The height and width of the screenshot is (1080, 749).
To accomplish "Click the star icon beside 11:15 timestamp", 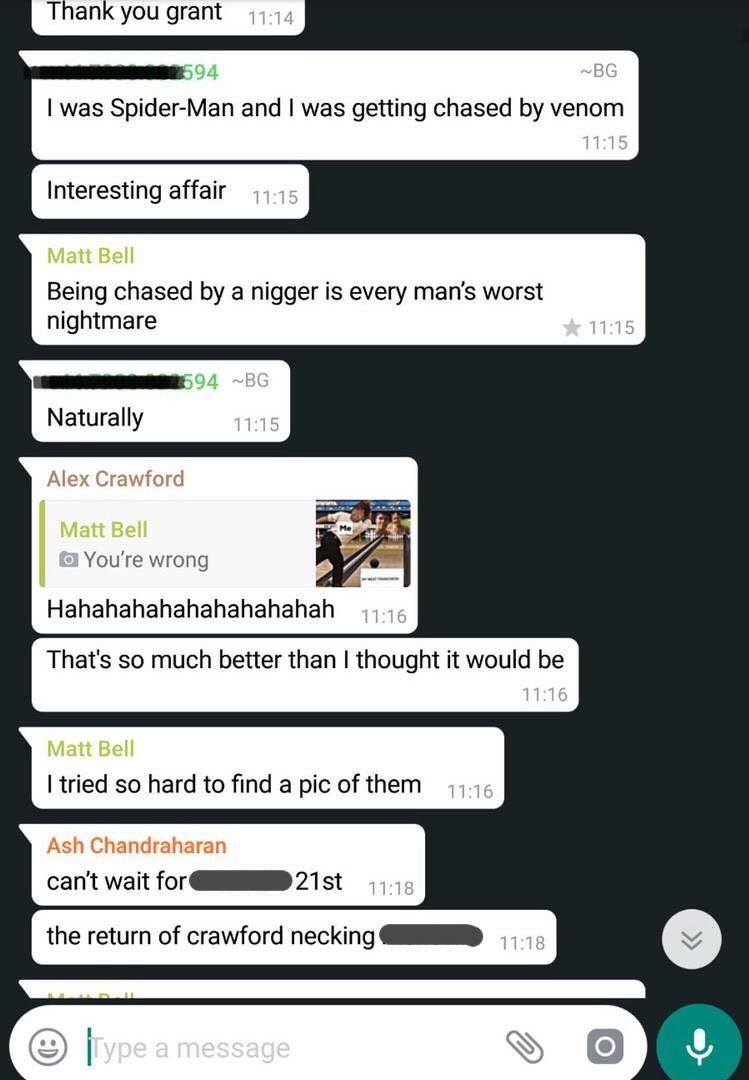I will 571,327.
